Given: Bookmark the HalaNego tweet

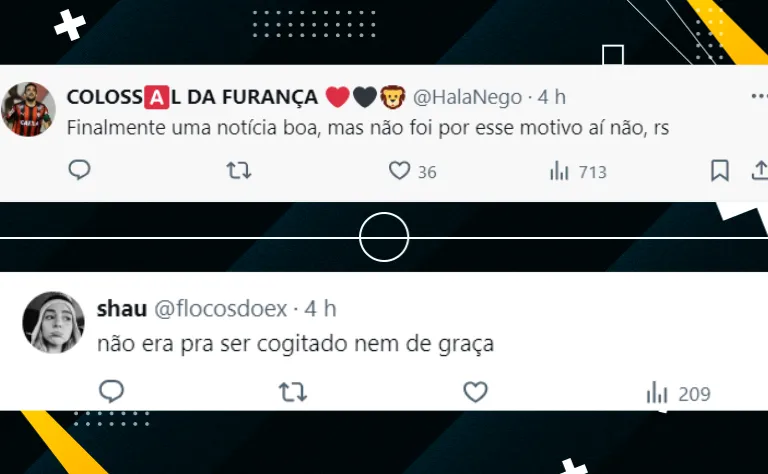Looking at the screenshot, I should pos(720,171).
